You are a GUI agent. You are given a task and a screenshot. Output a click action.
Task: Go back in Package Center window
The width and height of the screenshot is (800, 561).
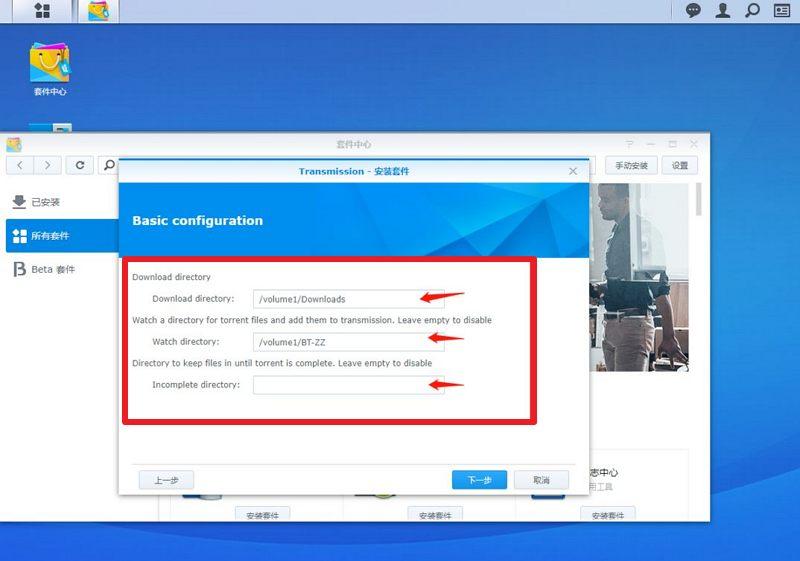pos(20,165)
